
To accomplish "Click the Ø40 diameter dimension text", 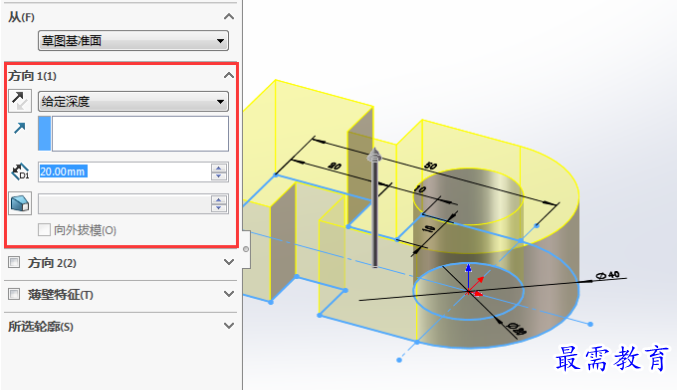I will (x=607, y=275).
